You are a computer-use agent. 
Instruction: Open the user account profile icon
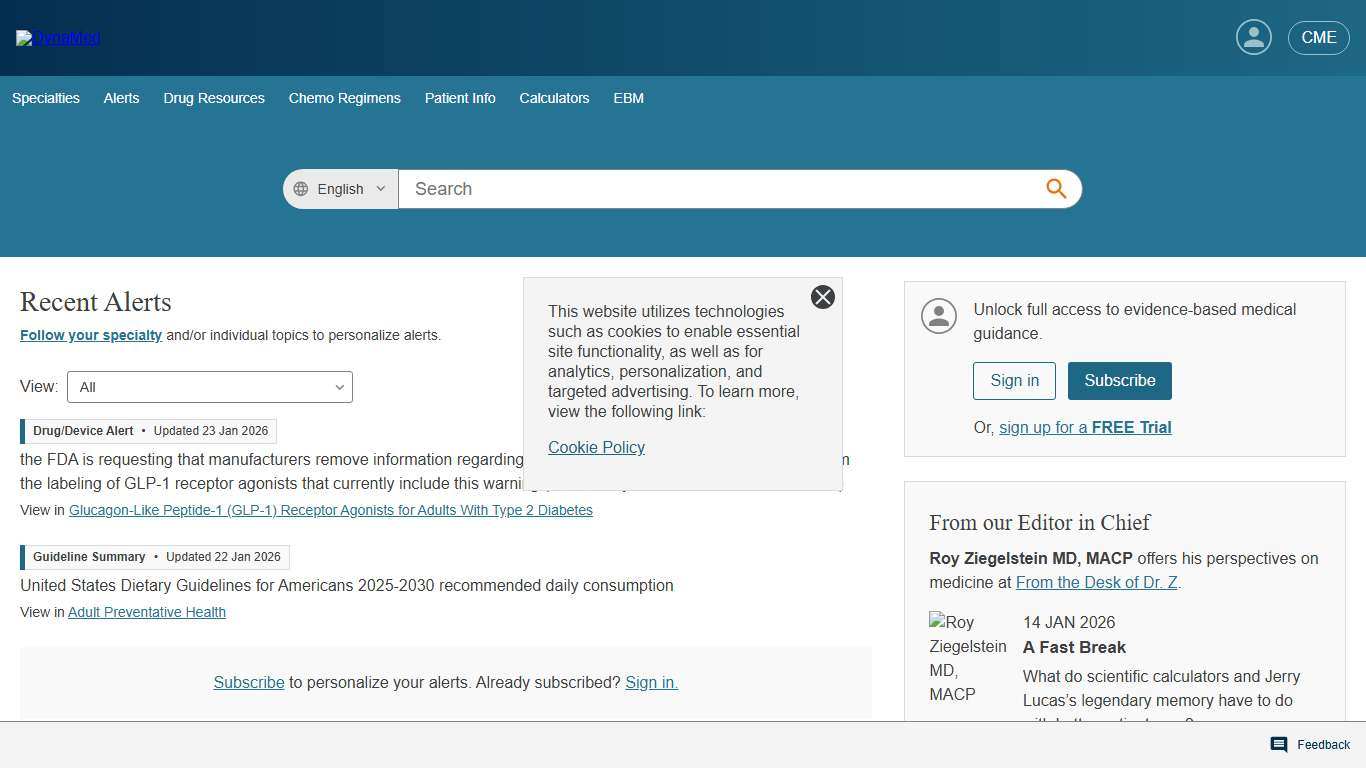[1253, 38]
